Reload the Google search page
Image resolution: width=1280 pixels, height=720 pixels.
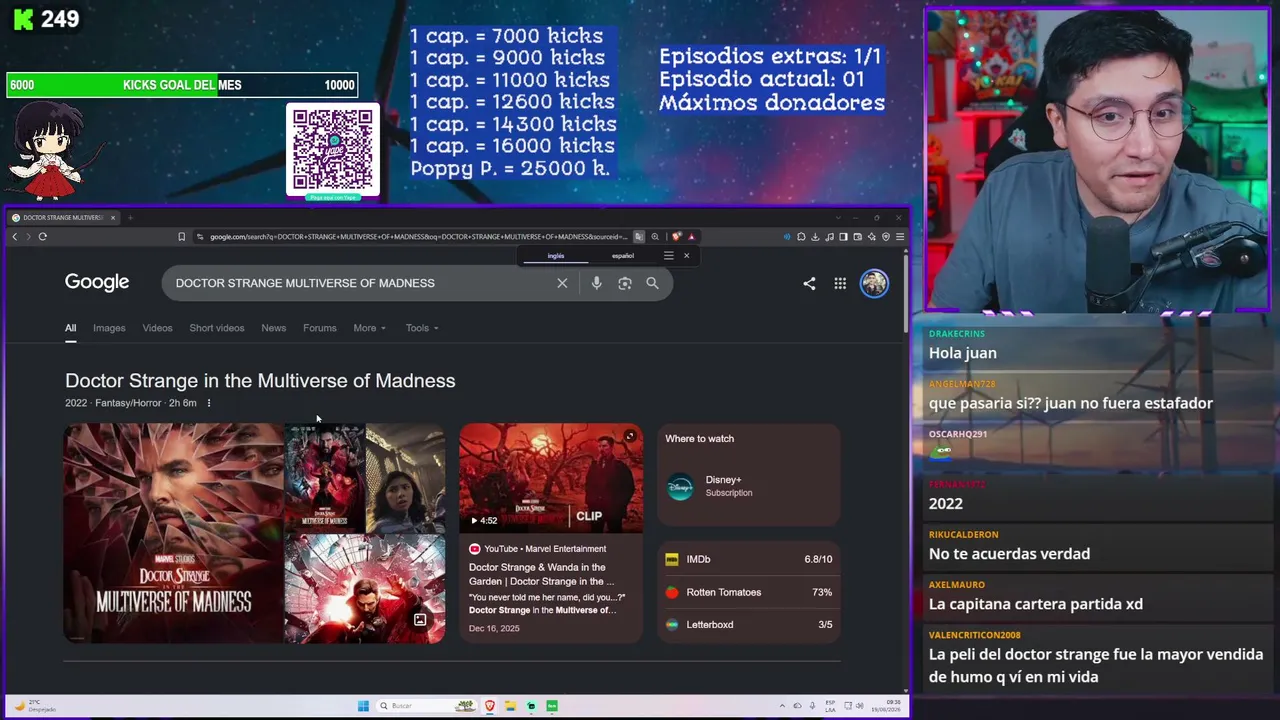tap(43, 237)
